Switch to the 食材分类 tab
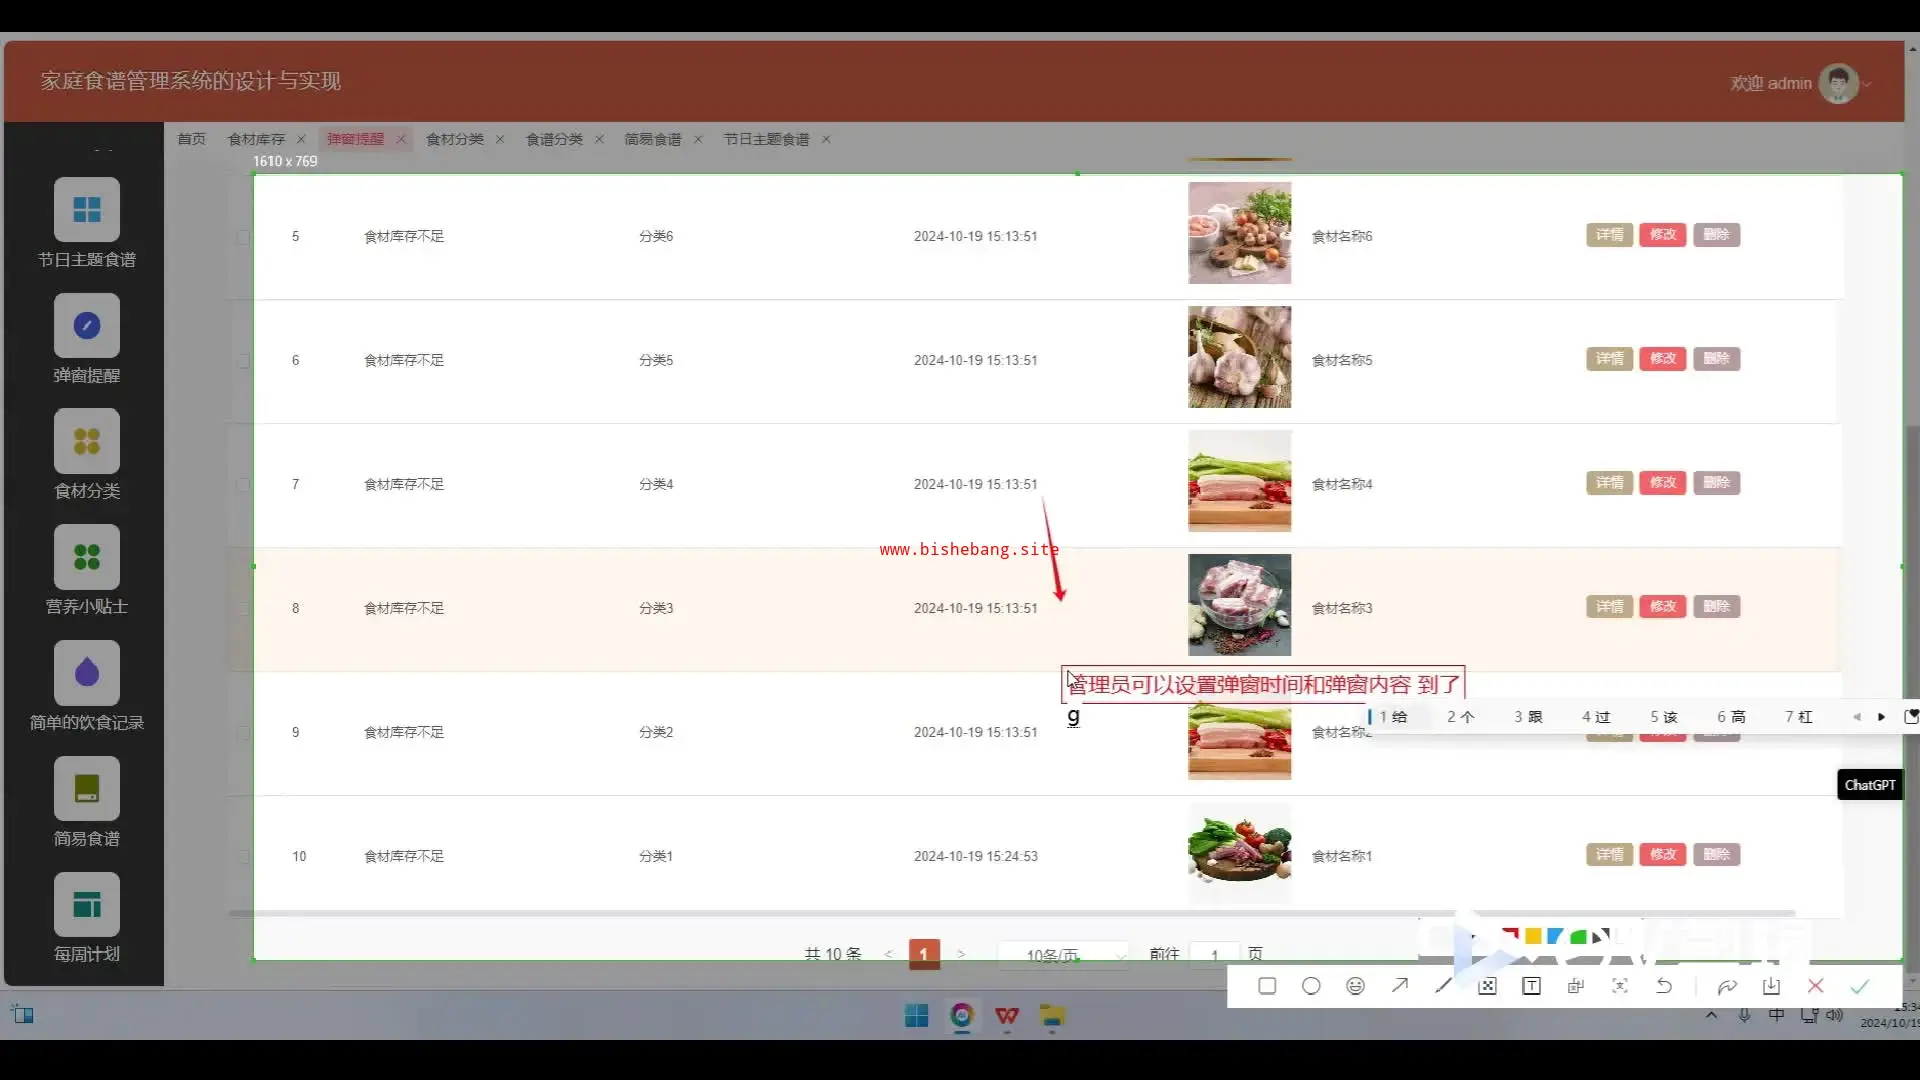This screenshot has height=1080, width=1920. coord(455,139)
